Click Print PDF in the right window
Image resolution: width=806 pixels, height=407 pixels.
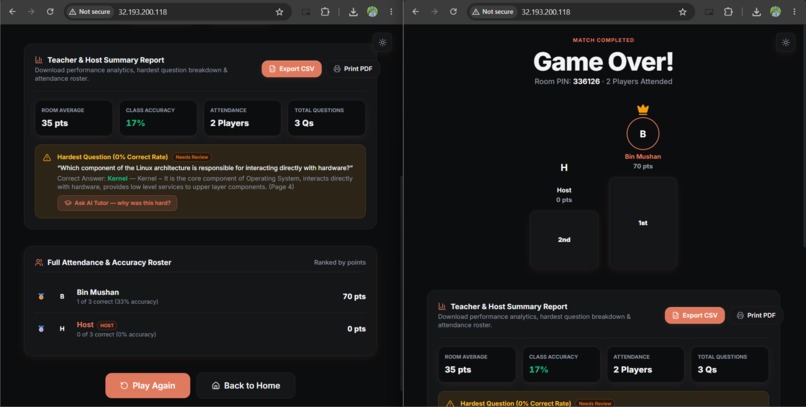(756, 315)
